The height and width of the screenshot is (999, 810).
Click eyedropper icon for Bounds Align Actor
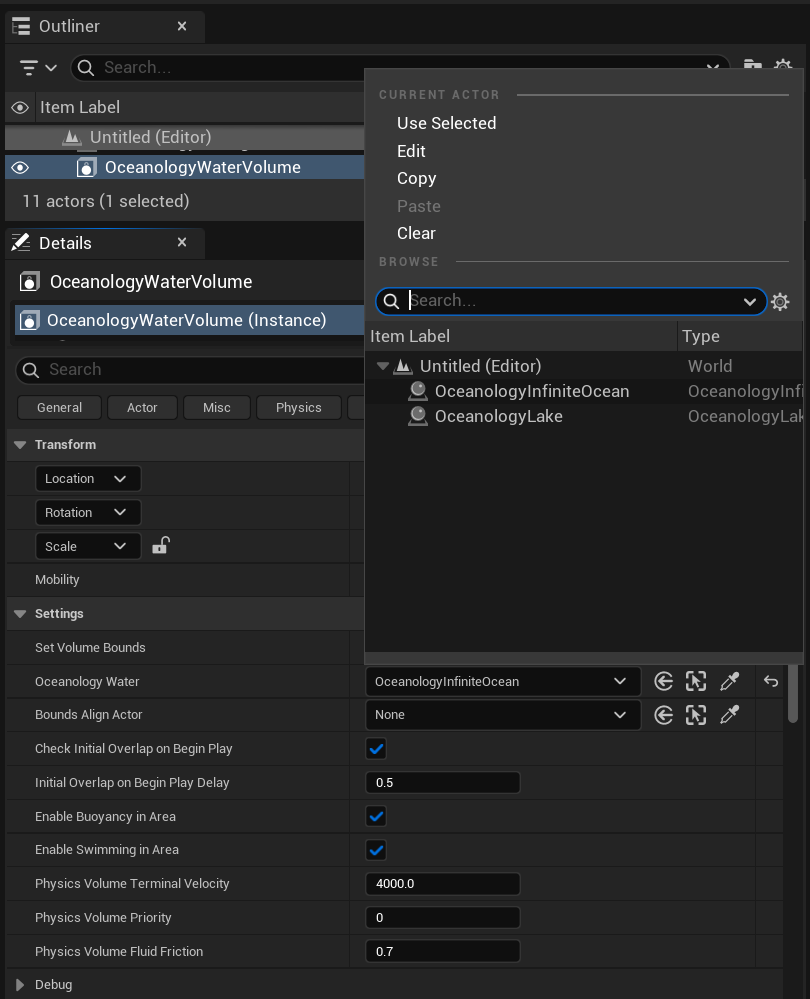click(x=730, y=715)
